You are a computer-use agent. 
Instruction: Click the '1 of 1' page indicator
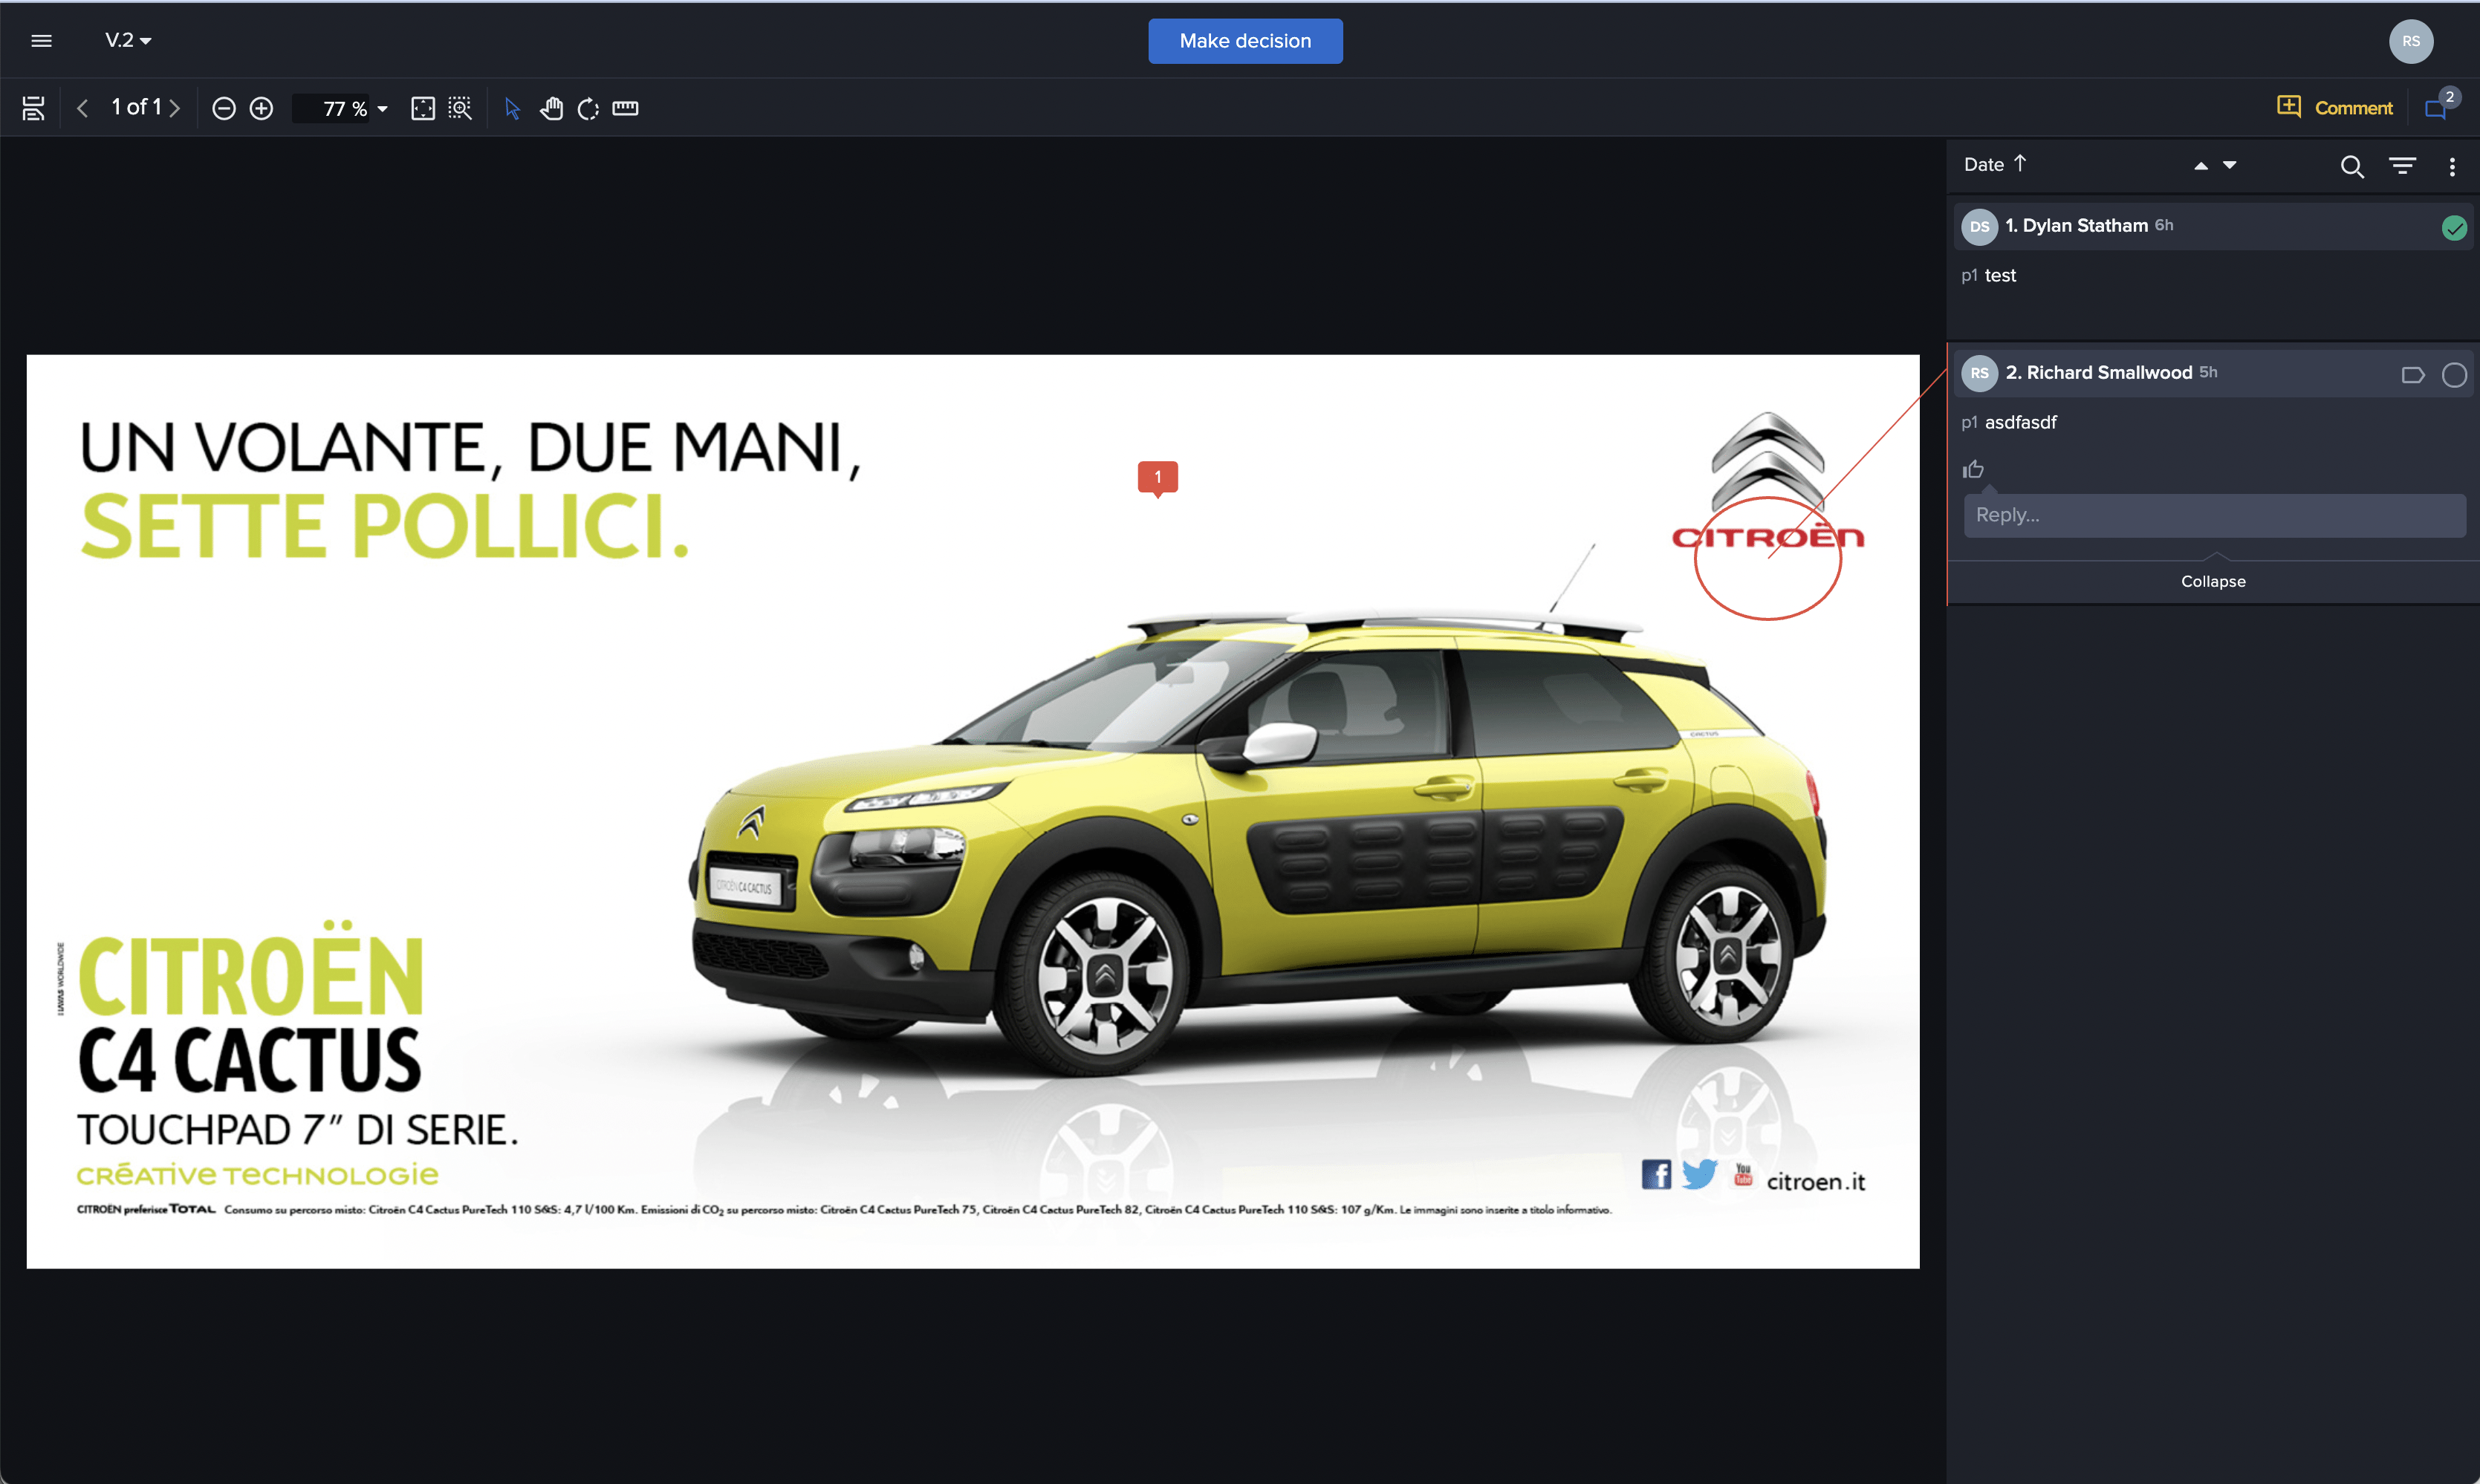(x=136, y=107)
